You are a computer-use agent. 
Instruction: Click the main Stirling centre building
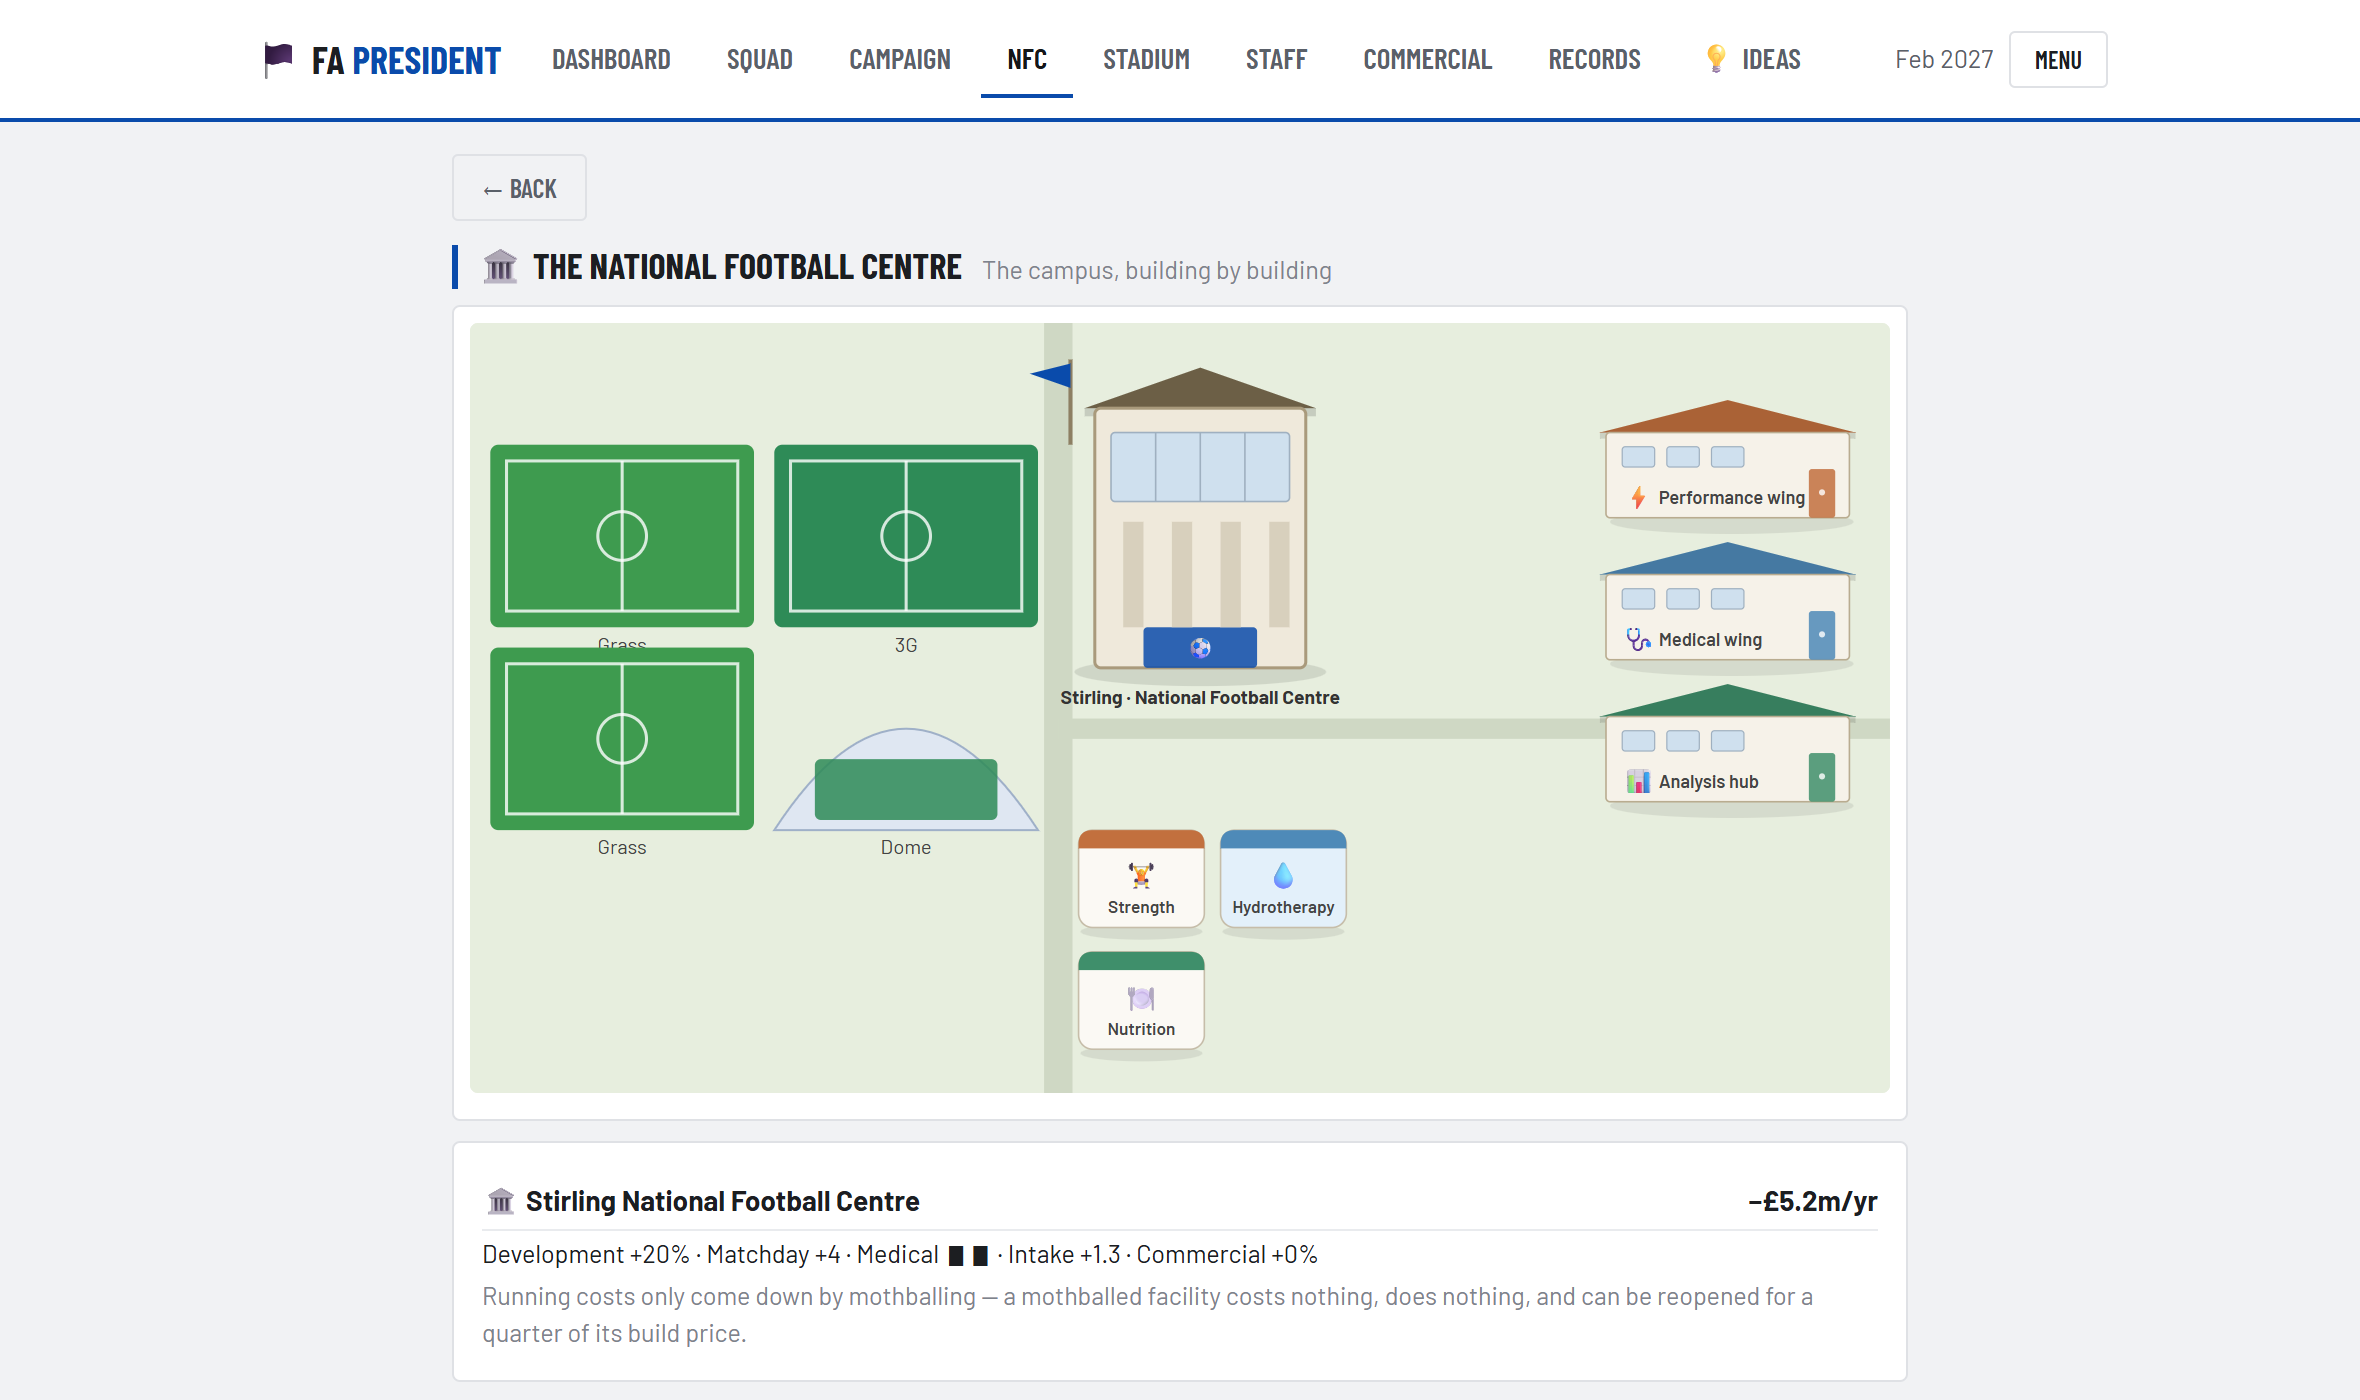[x=1200, y=520]
